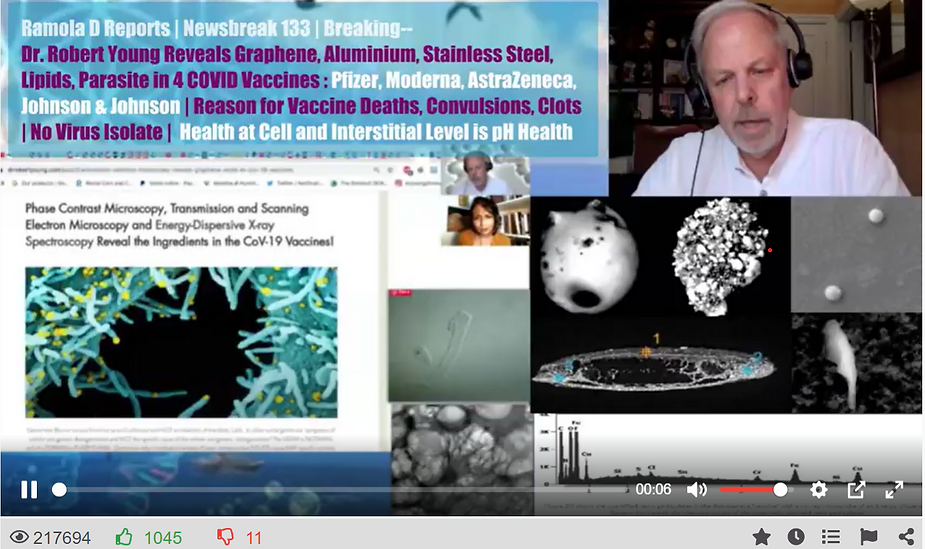Open the player settings gear
The image size is (925, 549).
818,490
